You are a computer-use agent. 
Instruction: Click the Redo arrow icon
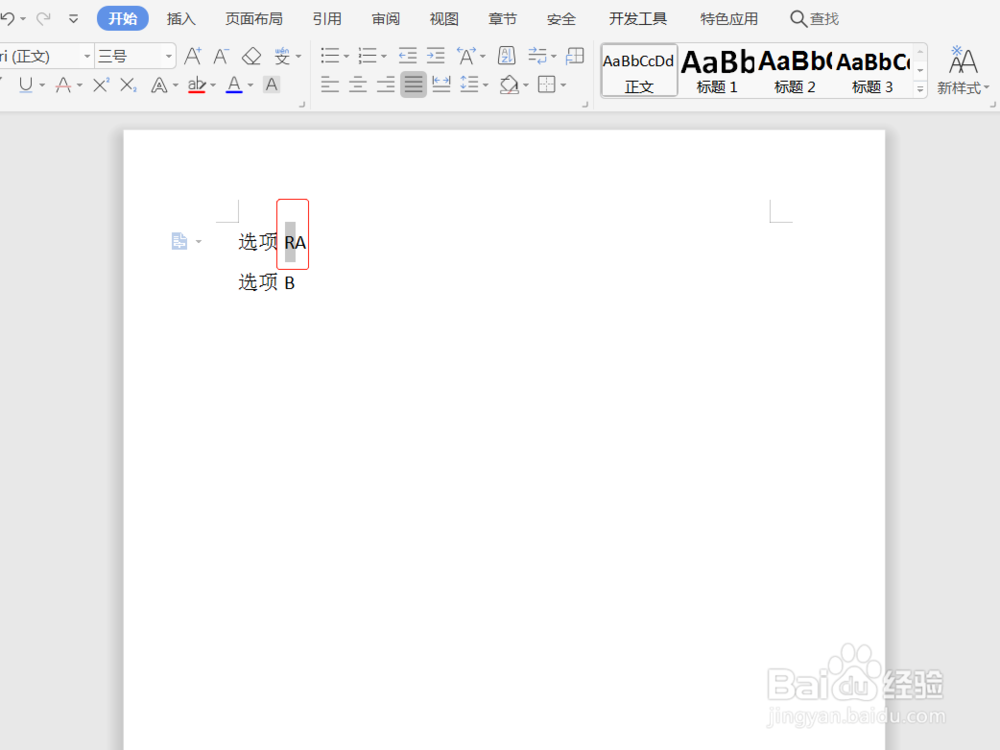click(43, 18)
